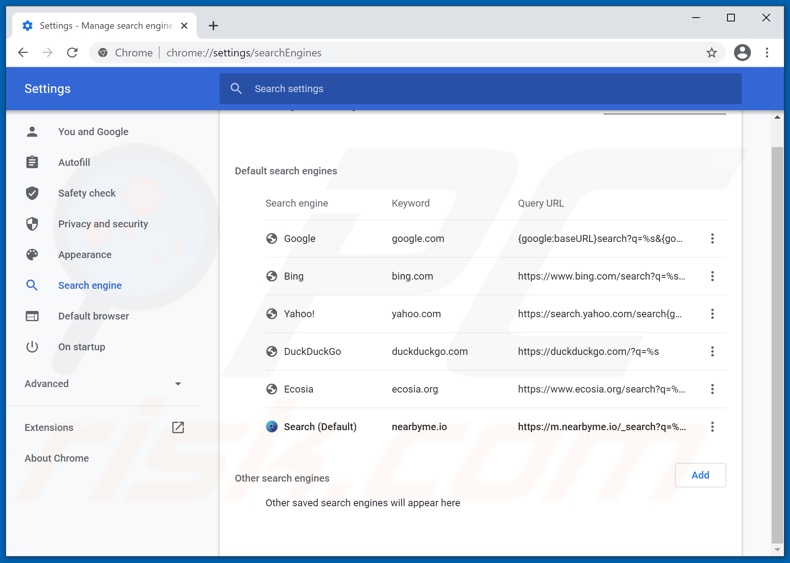The height and width of the screenshot is (563, 790).
Task: Open the Extensions link
Action: tap(49, 427)
